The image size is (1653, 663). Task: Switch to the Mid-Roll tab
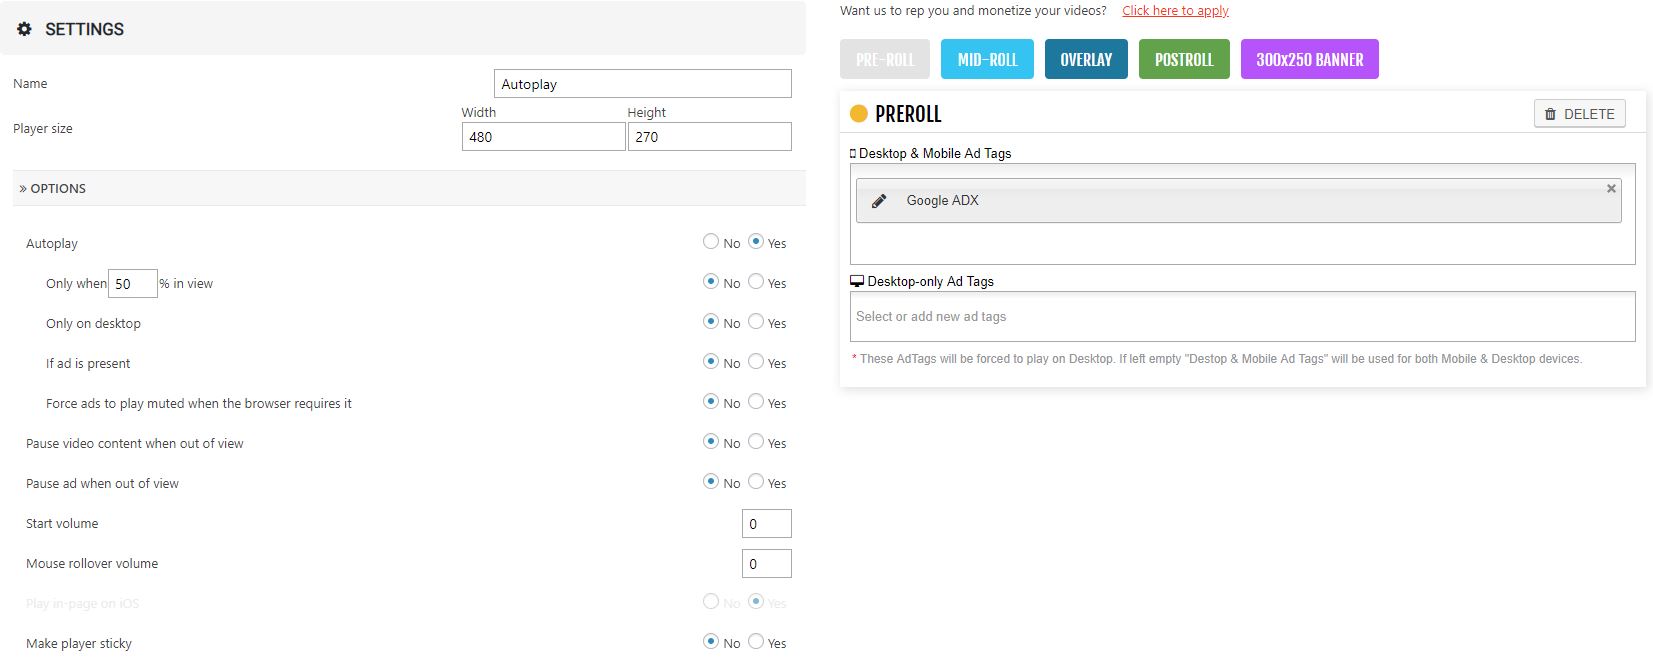point(987,59)
